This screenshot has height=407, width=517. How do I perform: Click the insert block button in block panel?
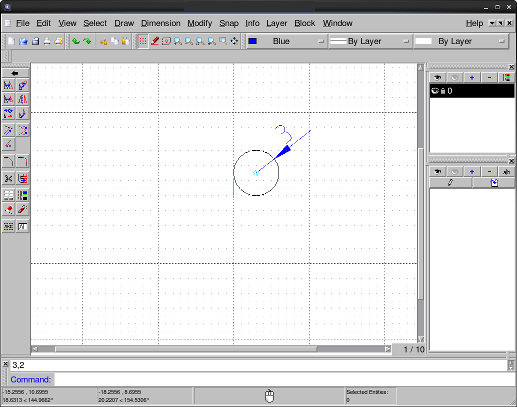pos(494,183)
